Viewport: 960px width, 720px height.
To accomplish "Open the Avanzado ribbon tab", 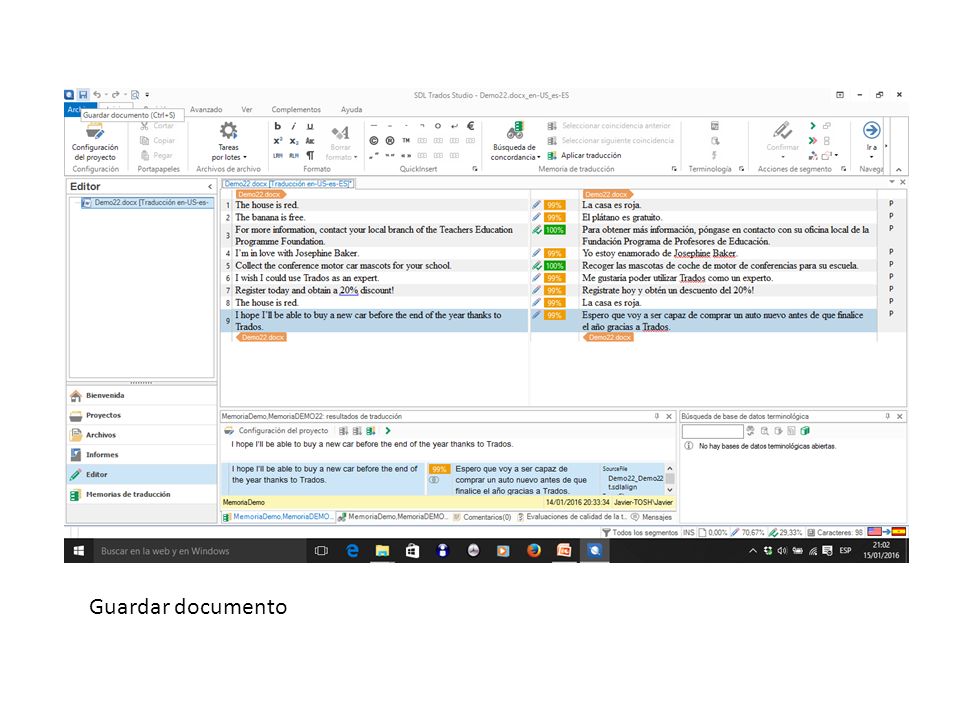I will pyautogui.click(x=206, y=110).
